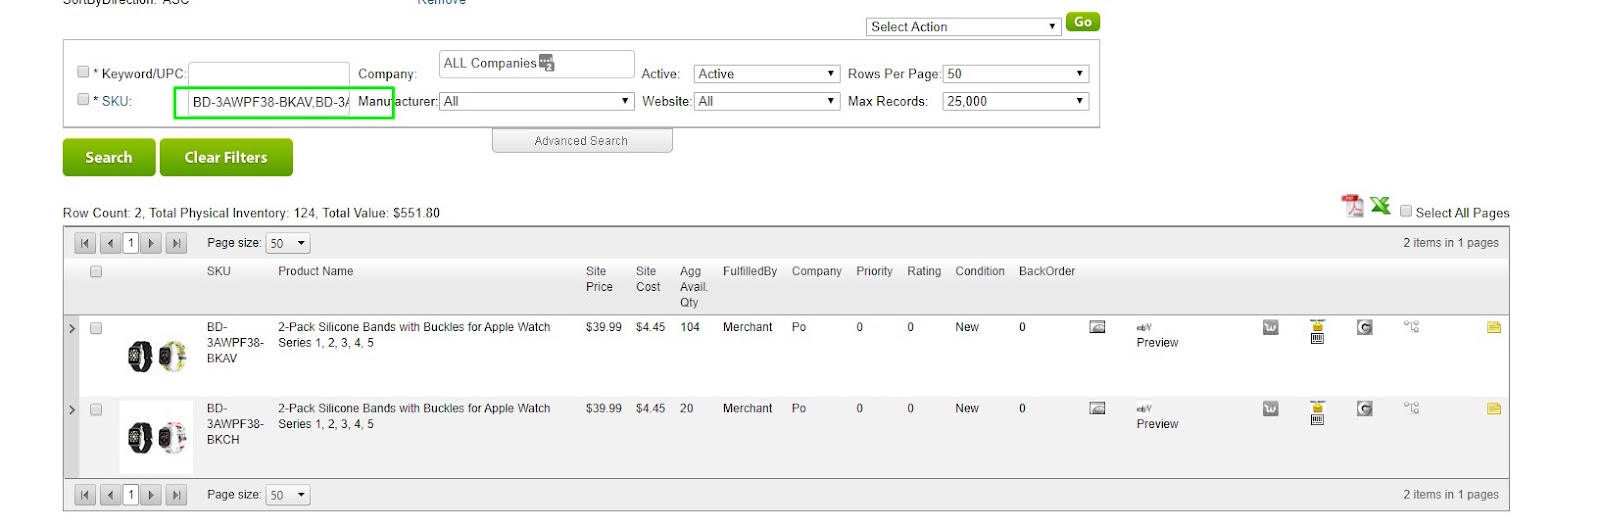The image size is (1600, 529).
Task: Click into Keyword/UPC text field
Action: point(269,74)
